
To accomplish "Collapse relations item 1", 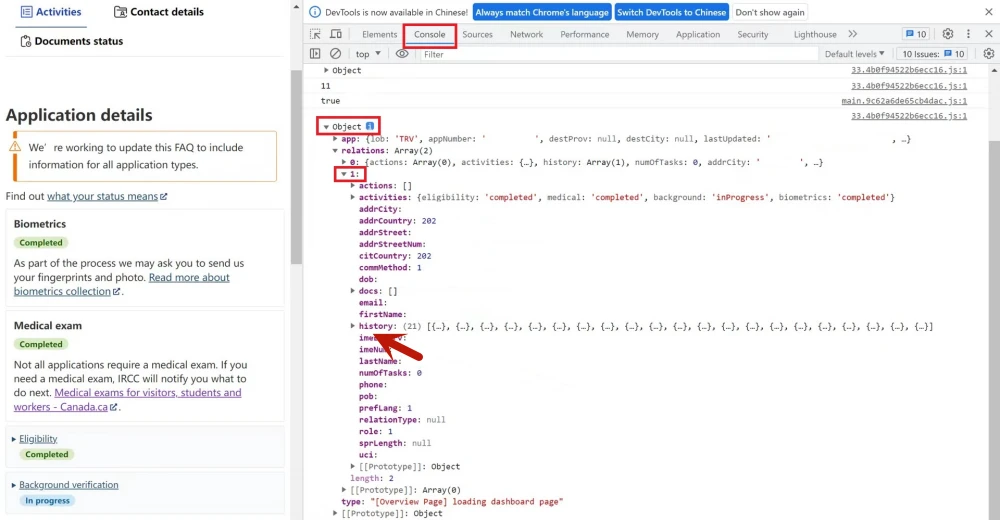I will 344,174.
